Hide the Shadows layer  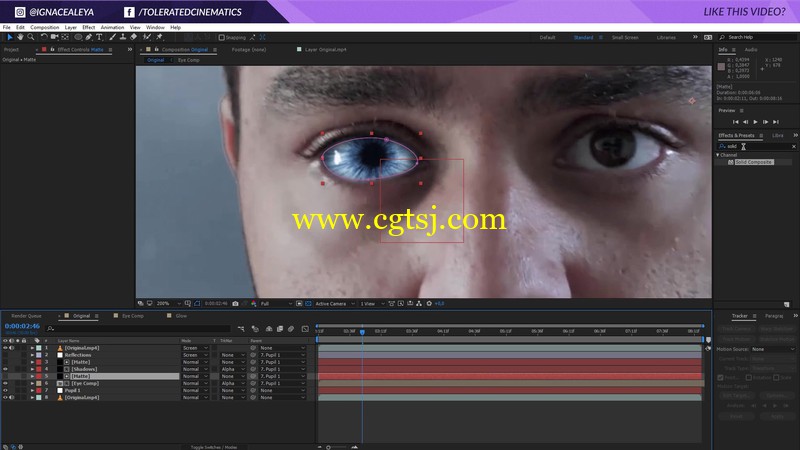click(5, 369)
